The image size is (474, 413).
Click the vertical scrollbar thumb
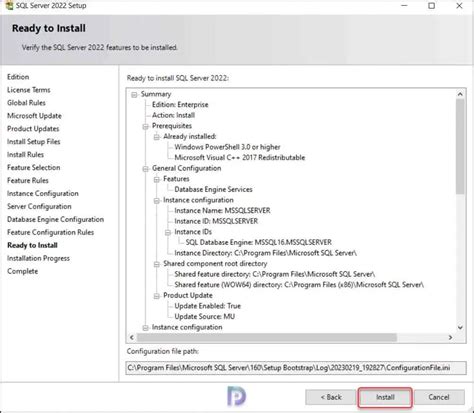point(460,146)
